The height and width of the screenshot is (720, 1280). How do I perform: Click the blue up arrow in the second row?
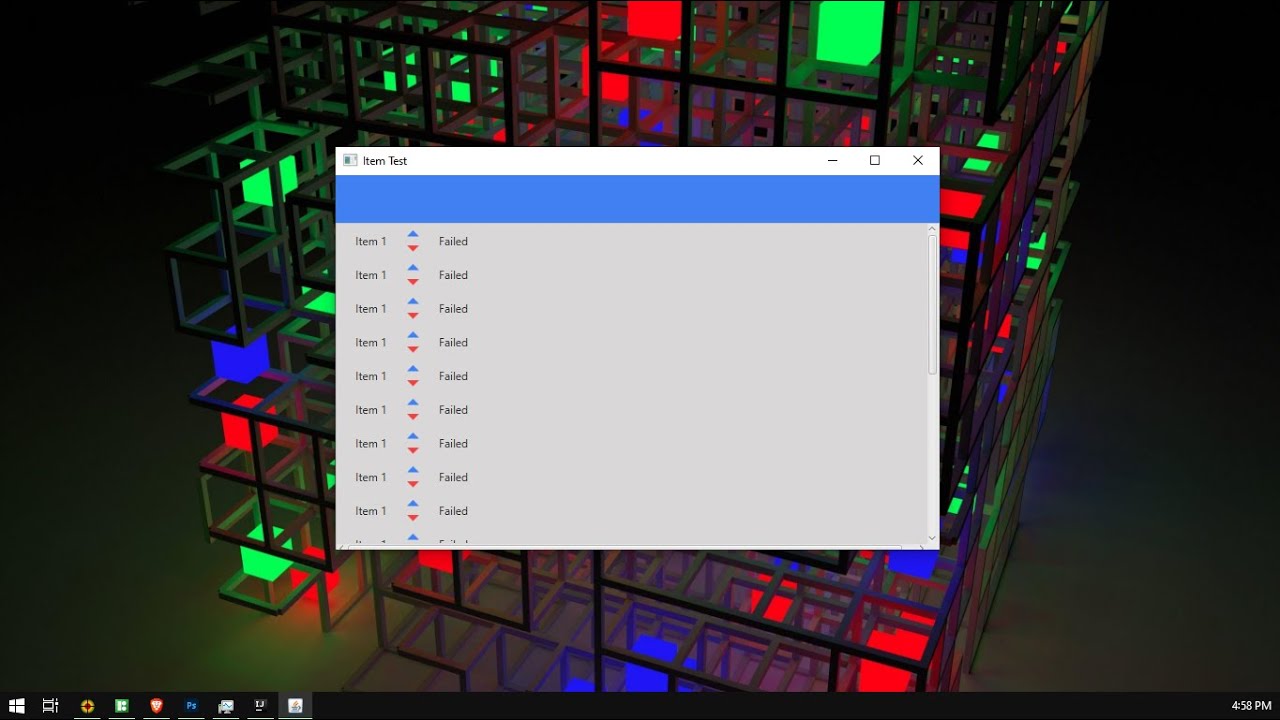pyautogui.click(x=413, y=268)
